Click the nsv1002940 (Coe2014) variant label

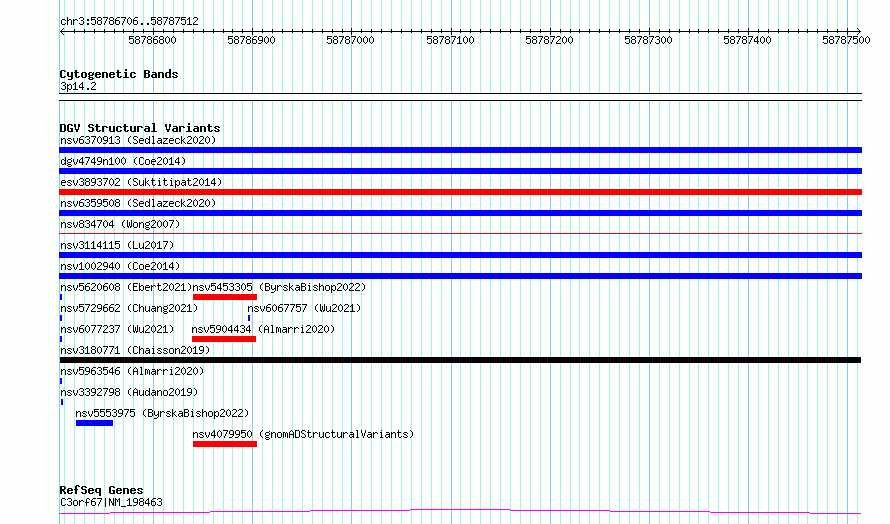coord(120,266)
